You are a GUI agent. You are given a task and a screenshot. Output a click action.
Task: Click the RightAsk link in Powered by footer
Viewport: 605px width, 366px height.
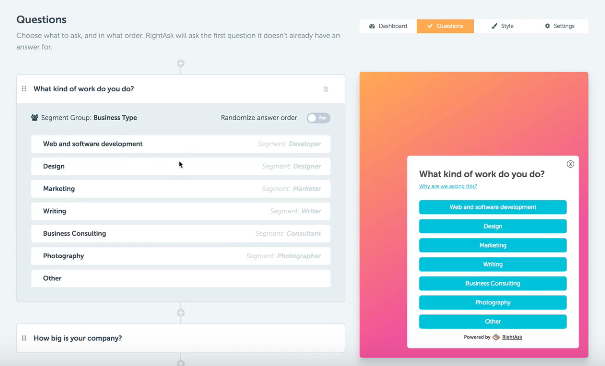point(512,337)
